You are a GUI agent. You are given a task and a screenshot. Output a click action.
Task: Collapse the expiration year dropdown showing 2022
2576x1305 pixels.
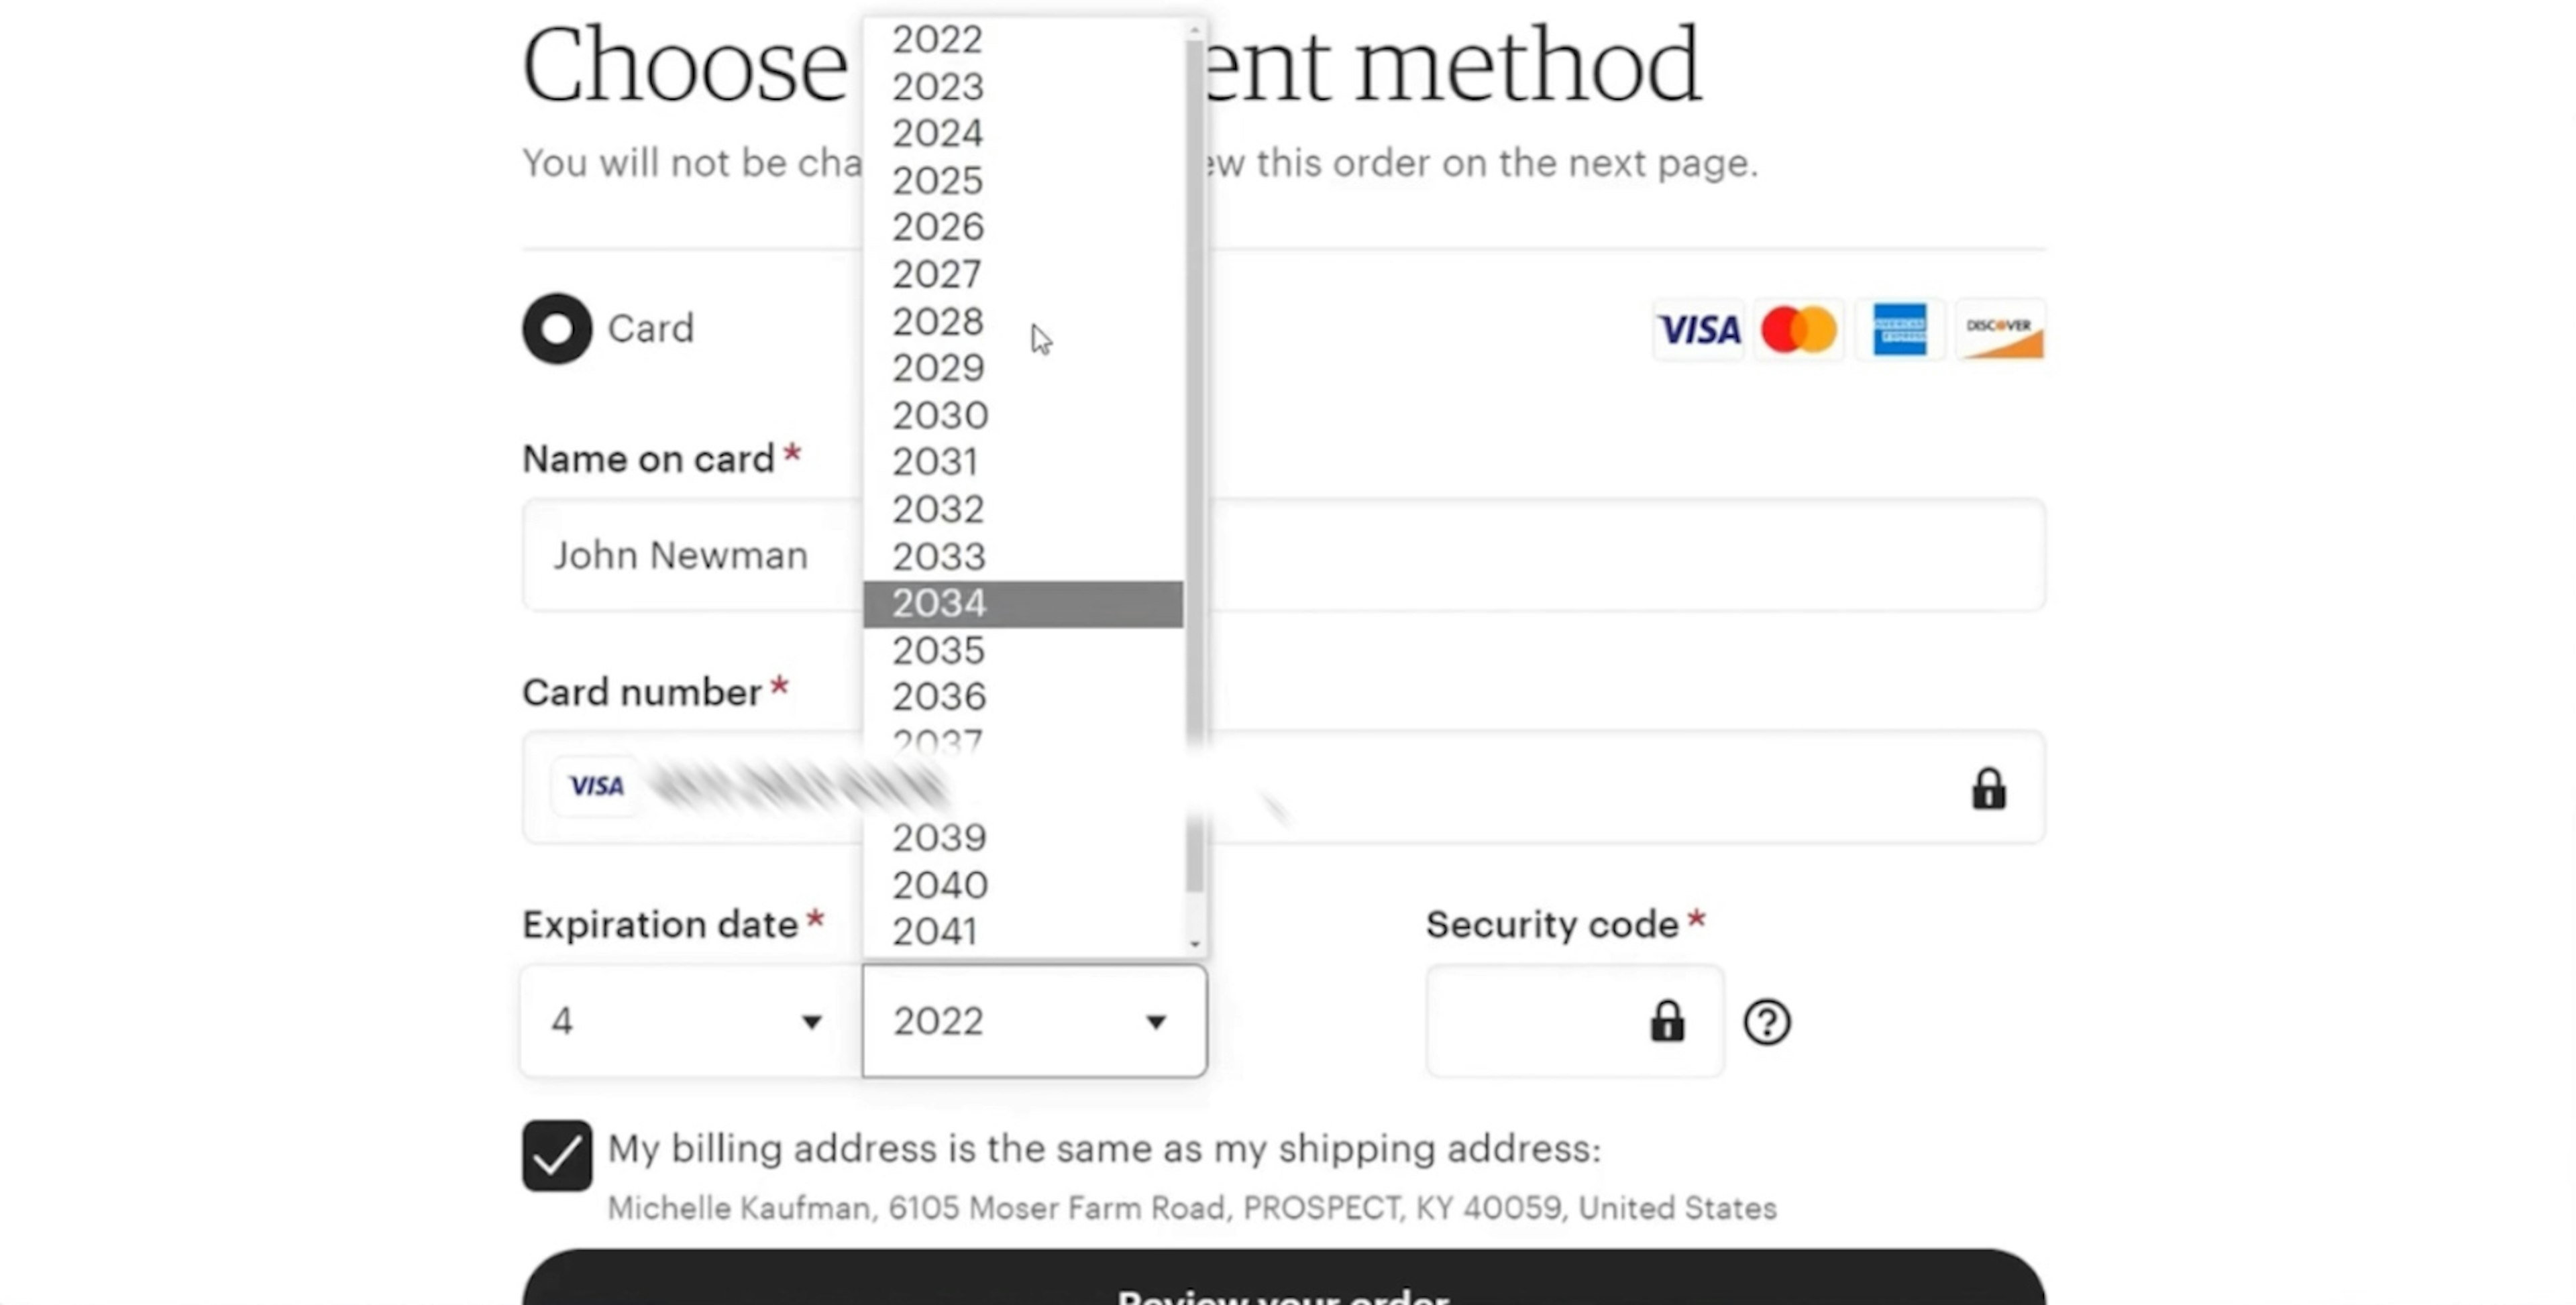[x=1034, y=1021]
